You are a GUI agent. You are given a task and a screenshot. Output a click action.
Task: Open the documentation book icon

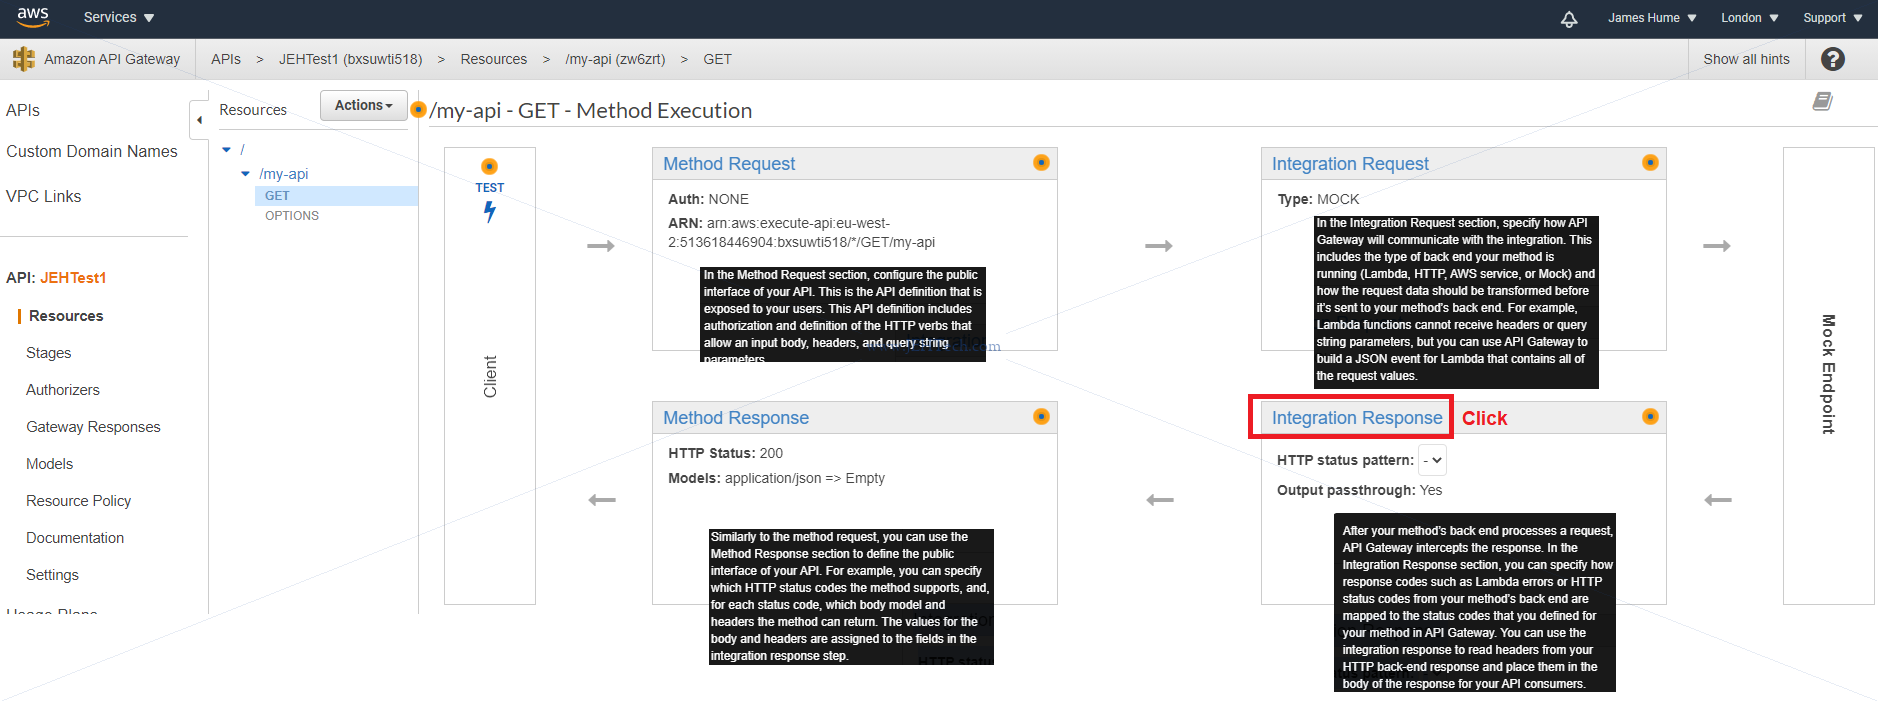tap(1822, 101)
